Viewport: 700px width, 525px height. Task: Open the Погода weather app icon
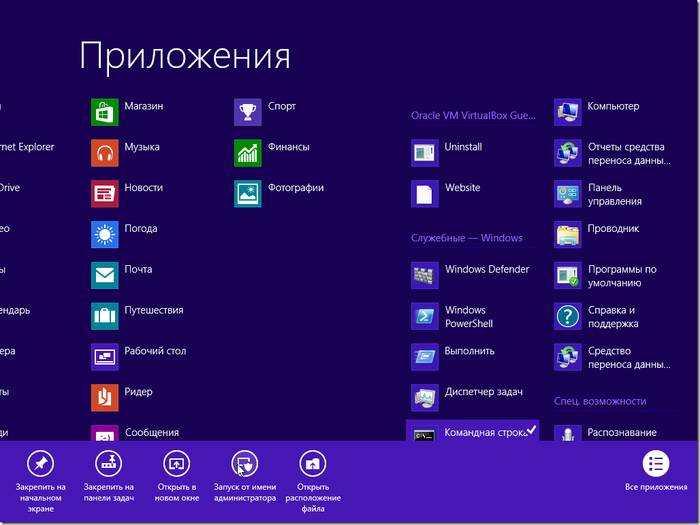coord(105,234)
